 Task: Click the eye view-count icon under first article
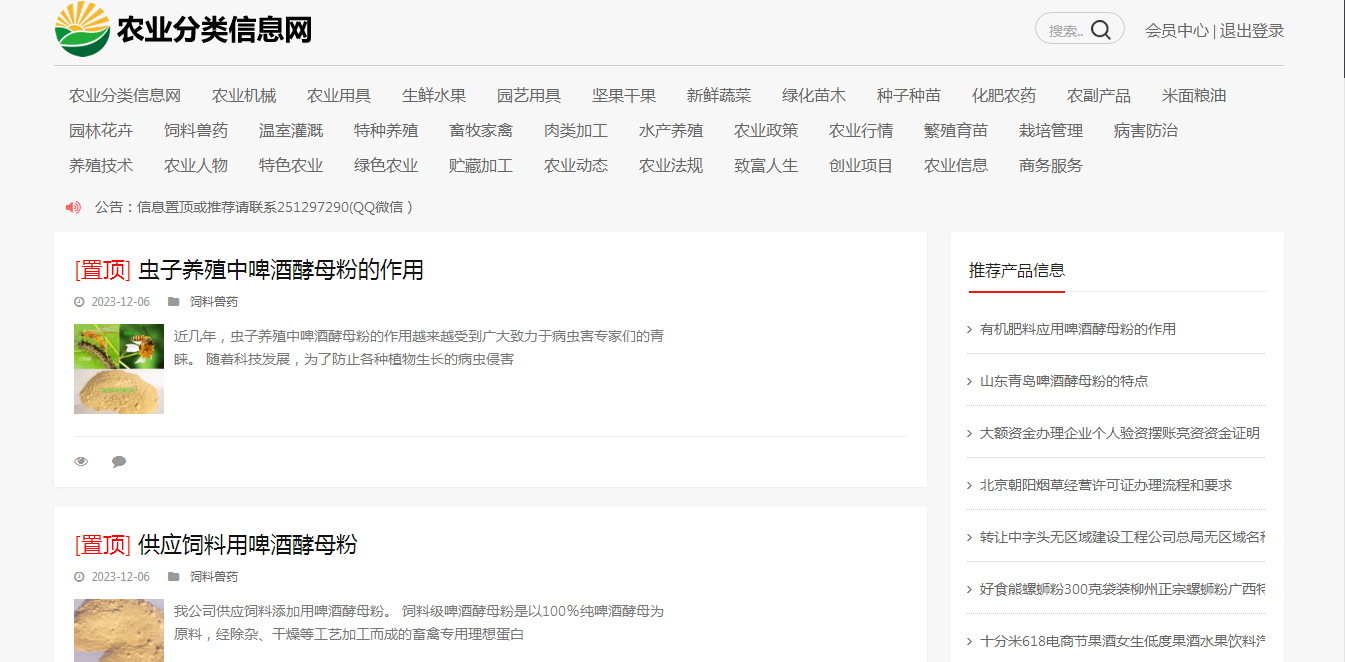[81, 461]
